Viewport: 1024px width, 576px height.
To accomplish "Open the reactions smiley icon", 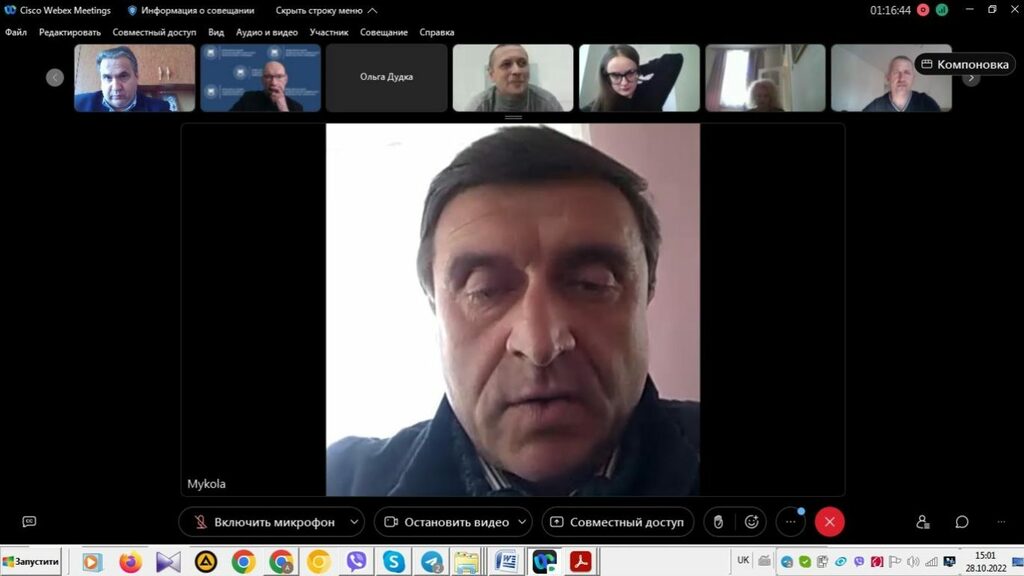I will coord(751,522).
